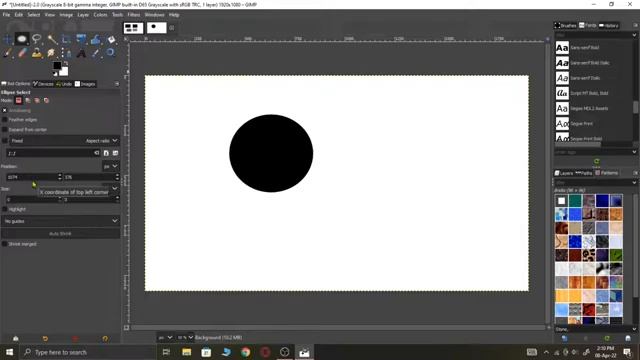The width and height of the screenshot is (640, 360).
Task: Open the patterns filter dropdown
Action: coord(634,182)
